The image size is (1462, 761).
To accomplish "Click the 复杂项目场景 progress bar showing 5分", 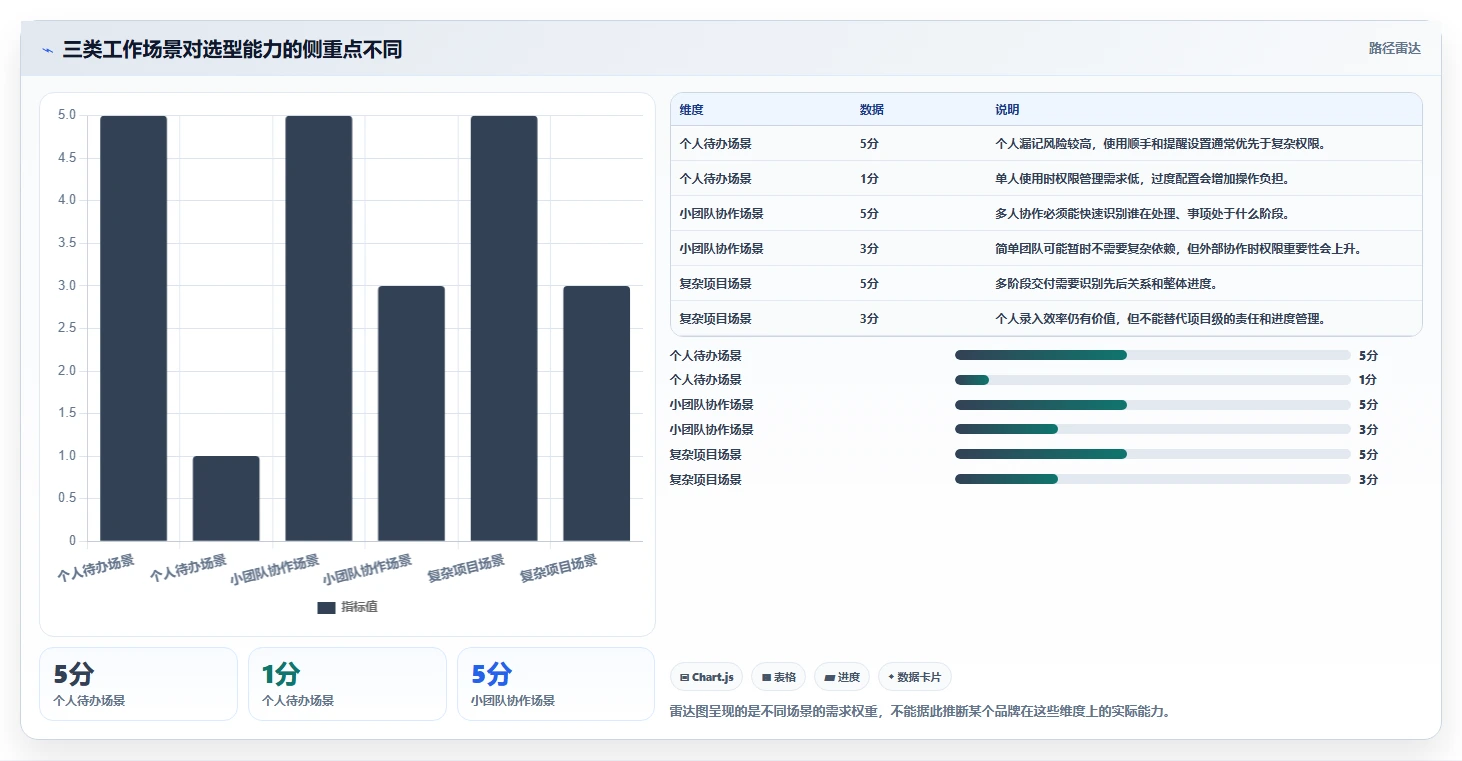I will point(1153,455).
